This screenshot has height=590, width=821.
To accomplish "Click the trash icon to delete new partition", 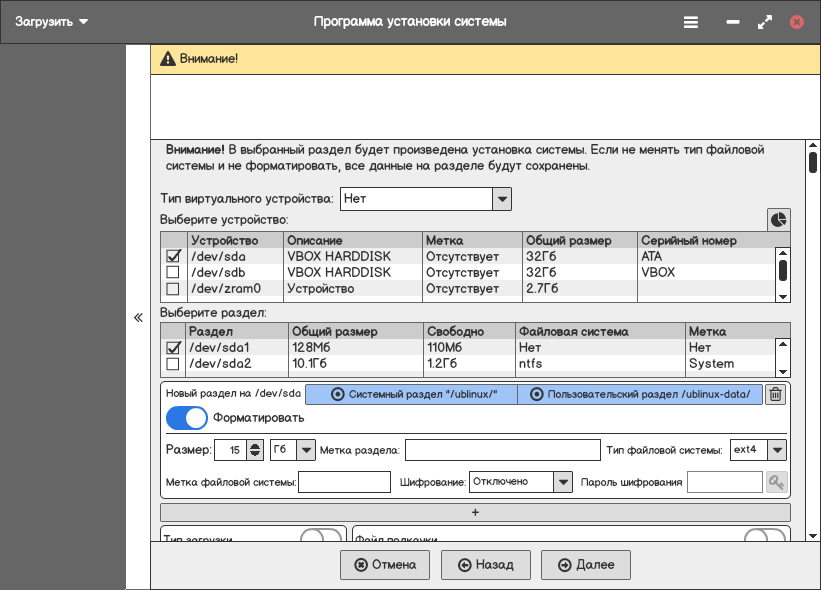I will click(x=775, y=395).
